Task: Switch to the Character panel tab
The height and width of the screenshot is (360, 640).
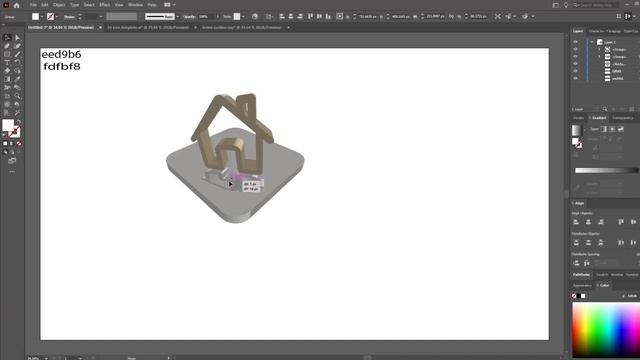Action: (596, 31)
